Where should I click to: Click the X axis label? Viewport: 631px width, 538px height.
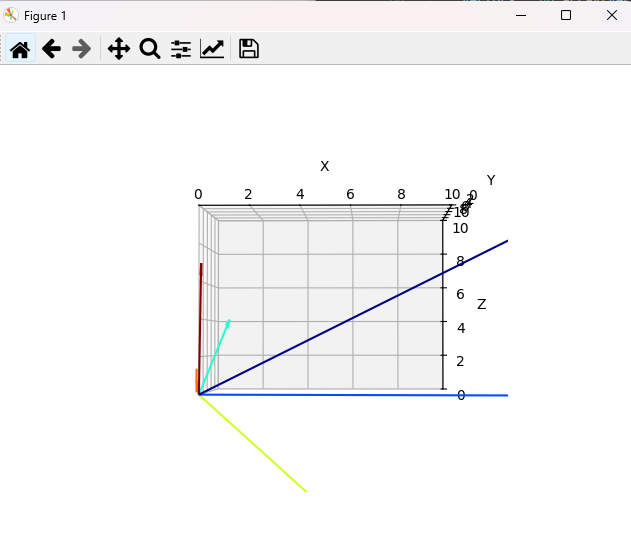[x=324, y=166]
